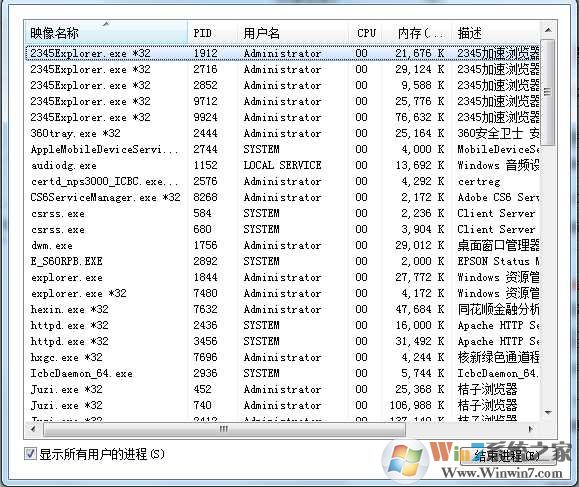Screen dimensions: 579x487
Task: Click the horizontal scrollbar thumb
Action: coord(224,429)
